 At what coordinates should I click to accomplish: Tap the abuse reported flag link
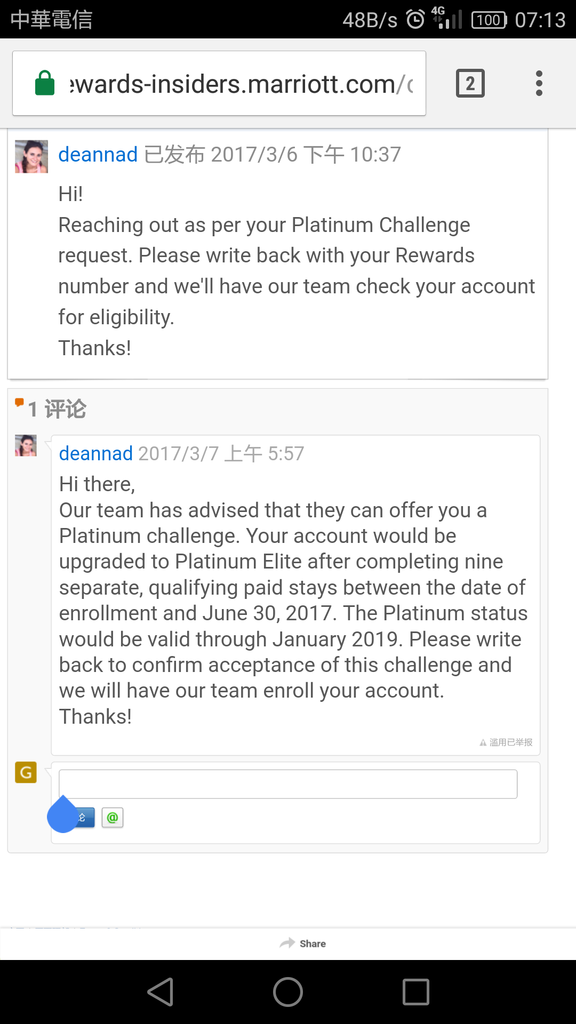click(506, 742)
